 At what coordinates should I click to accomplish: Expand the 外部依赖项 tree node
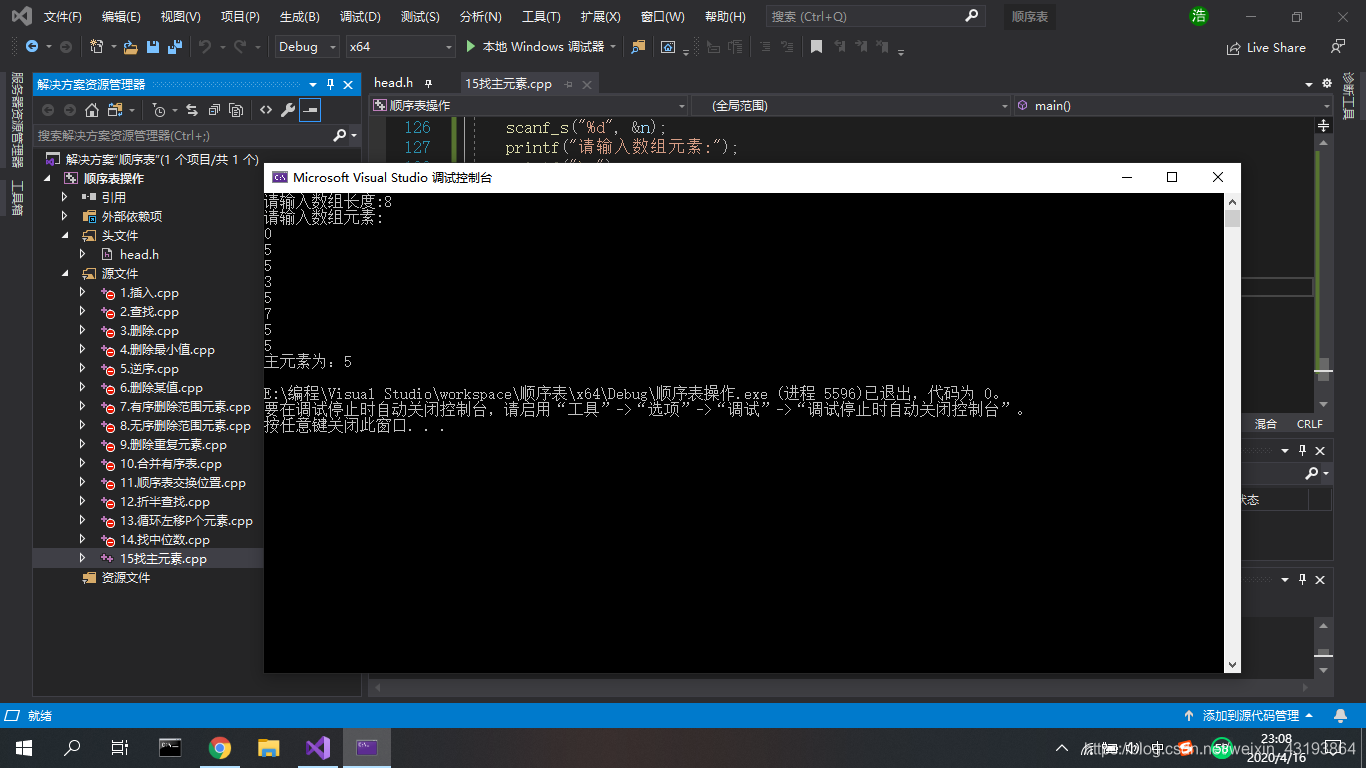[x=65, y=216]
